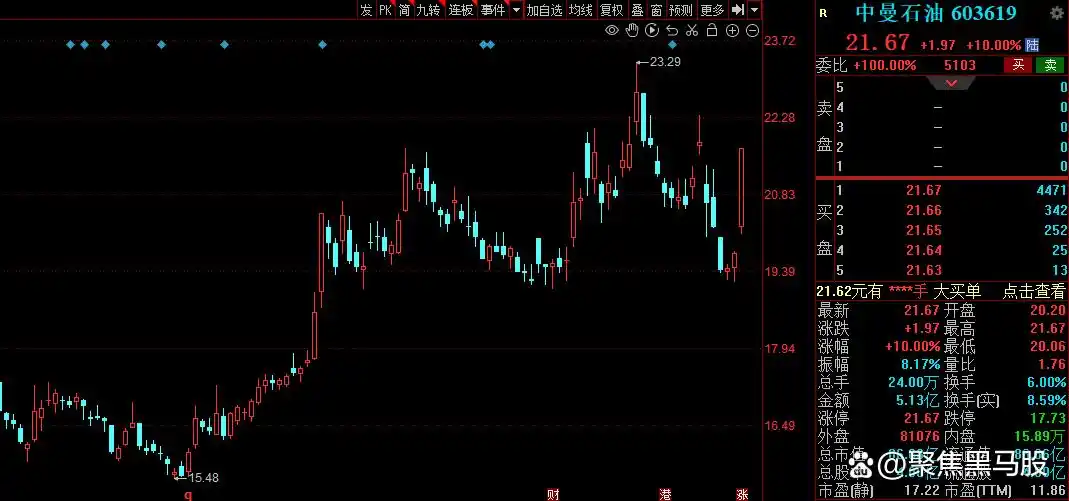Zoom out with the minus circle icon
This screenshot has width=1069, height=501.
[x=752, y=31]
